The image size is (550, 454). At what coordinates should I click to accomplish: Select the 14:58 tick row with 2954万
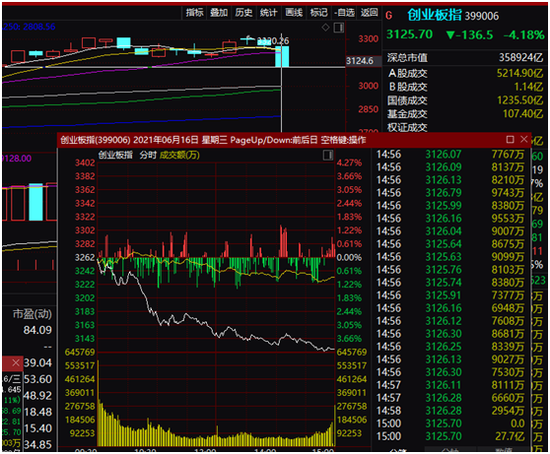point(450,411)
